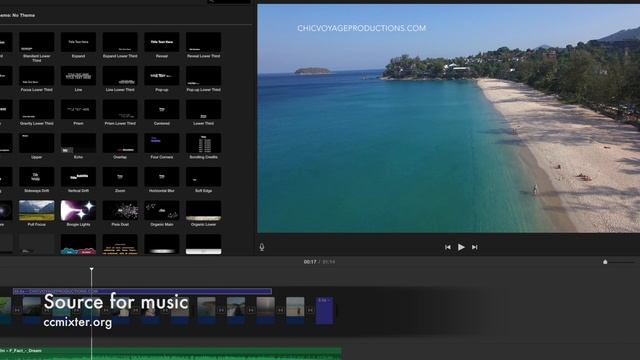The width and height of the screenshot is (640, 360).
Task: Select the plain Lower Third title
Action: (x=203, y=110)
